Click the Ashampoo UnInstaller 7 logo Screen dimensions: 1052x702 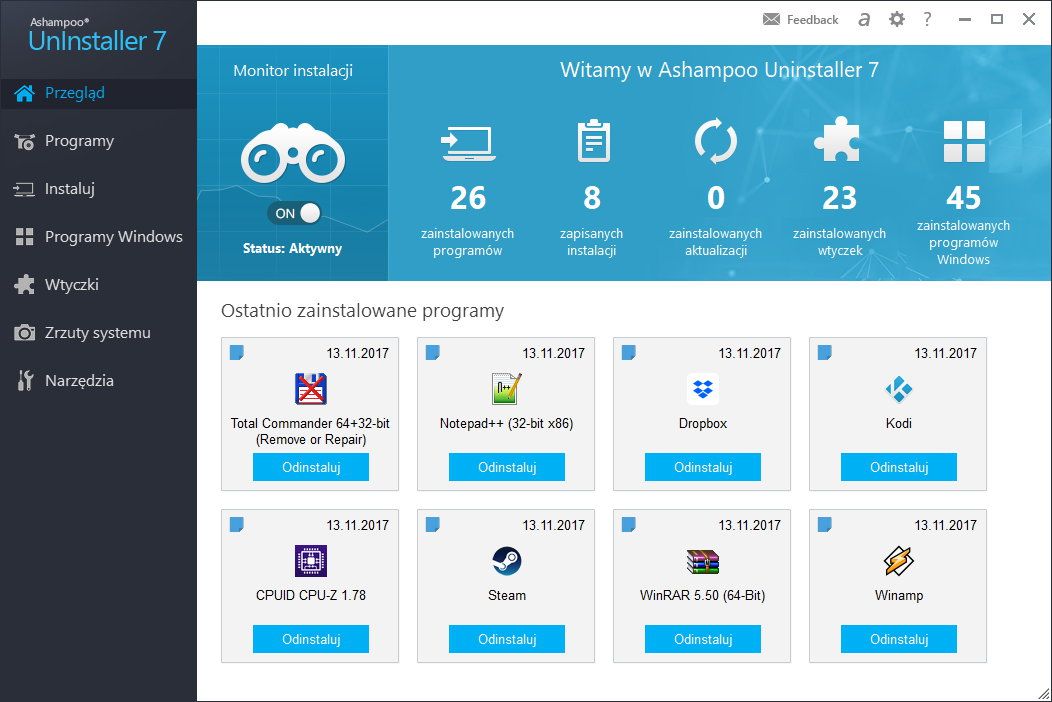[97, 35]
